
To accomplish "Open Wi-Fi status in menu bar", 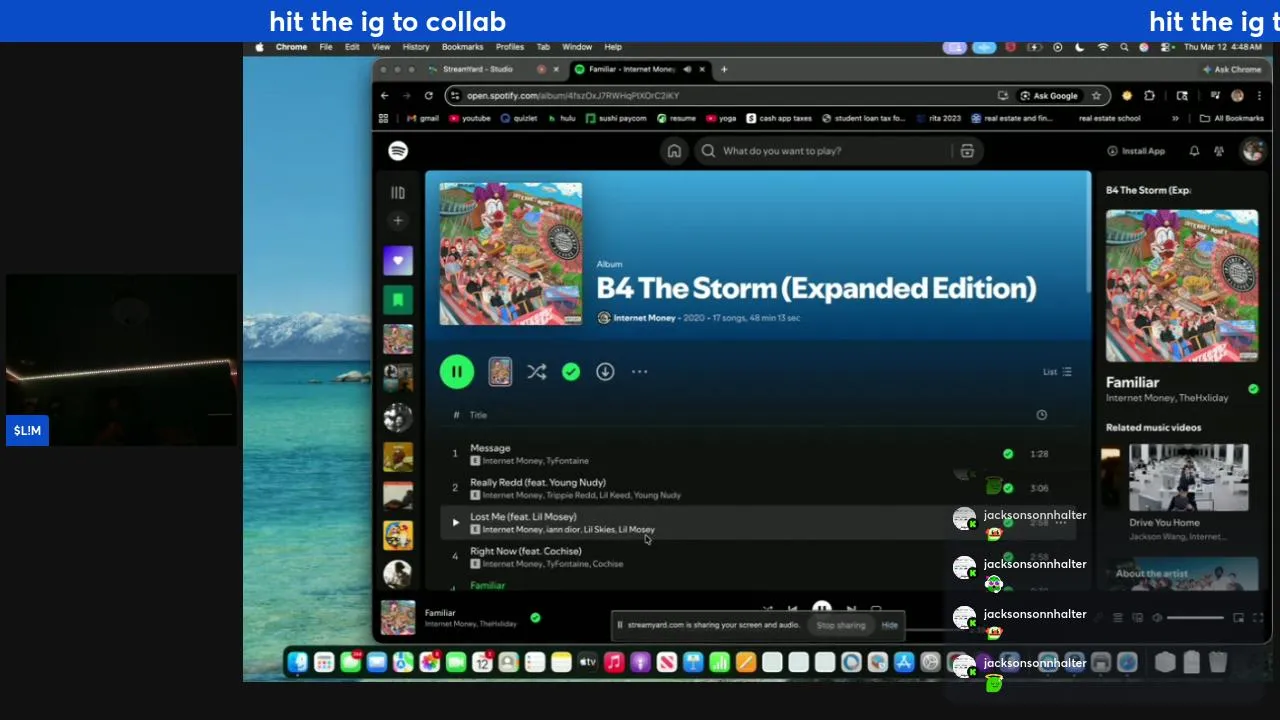I will [x=1103, y=47].
